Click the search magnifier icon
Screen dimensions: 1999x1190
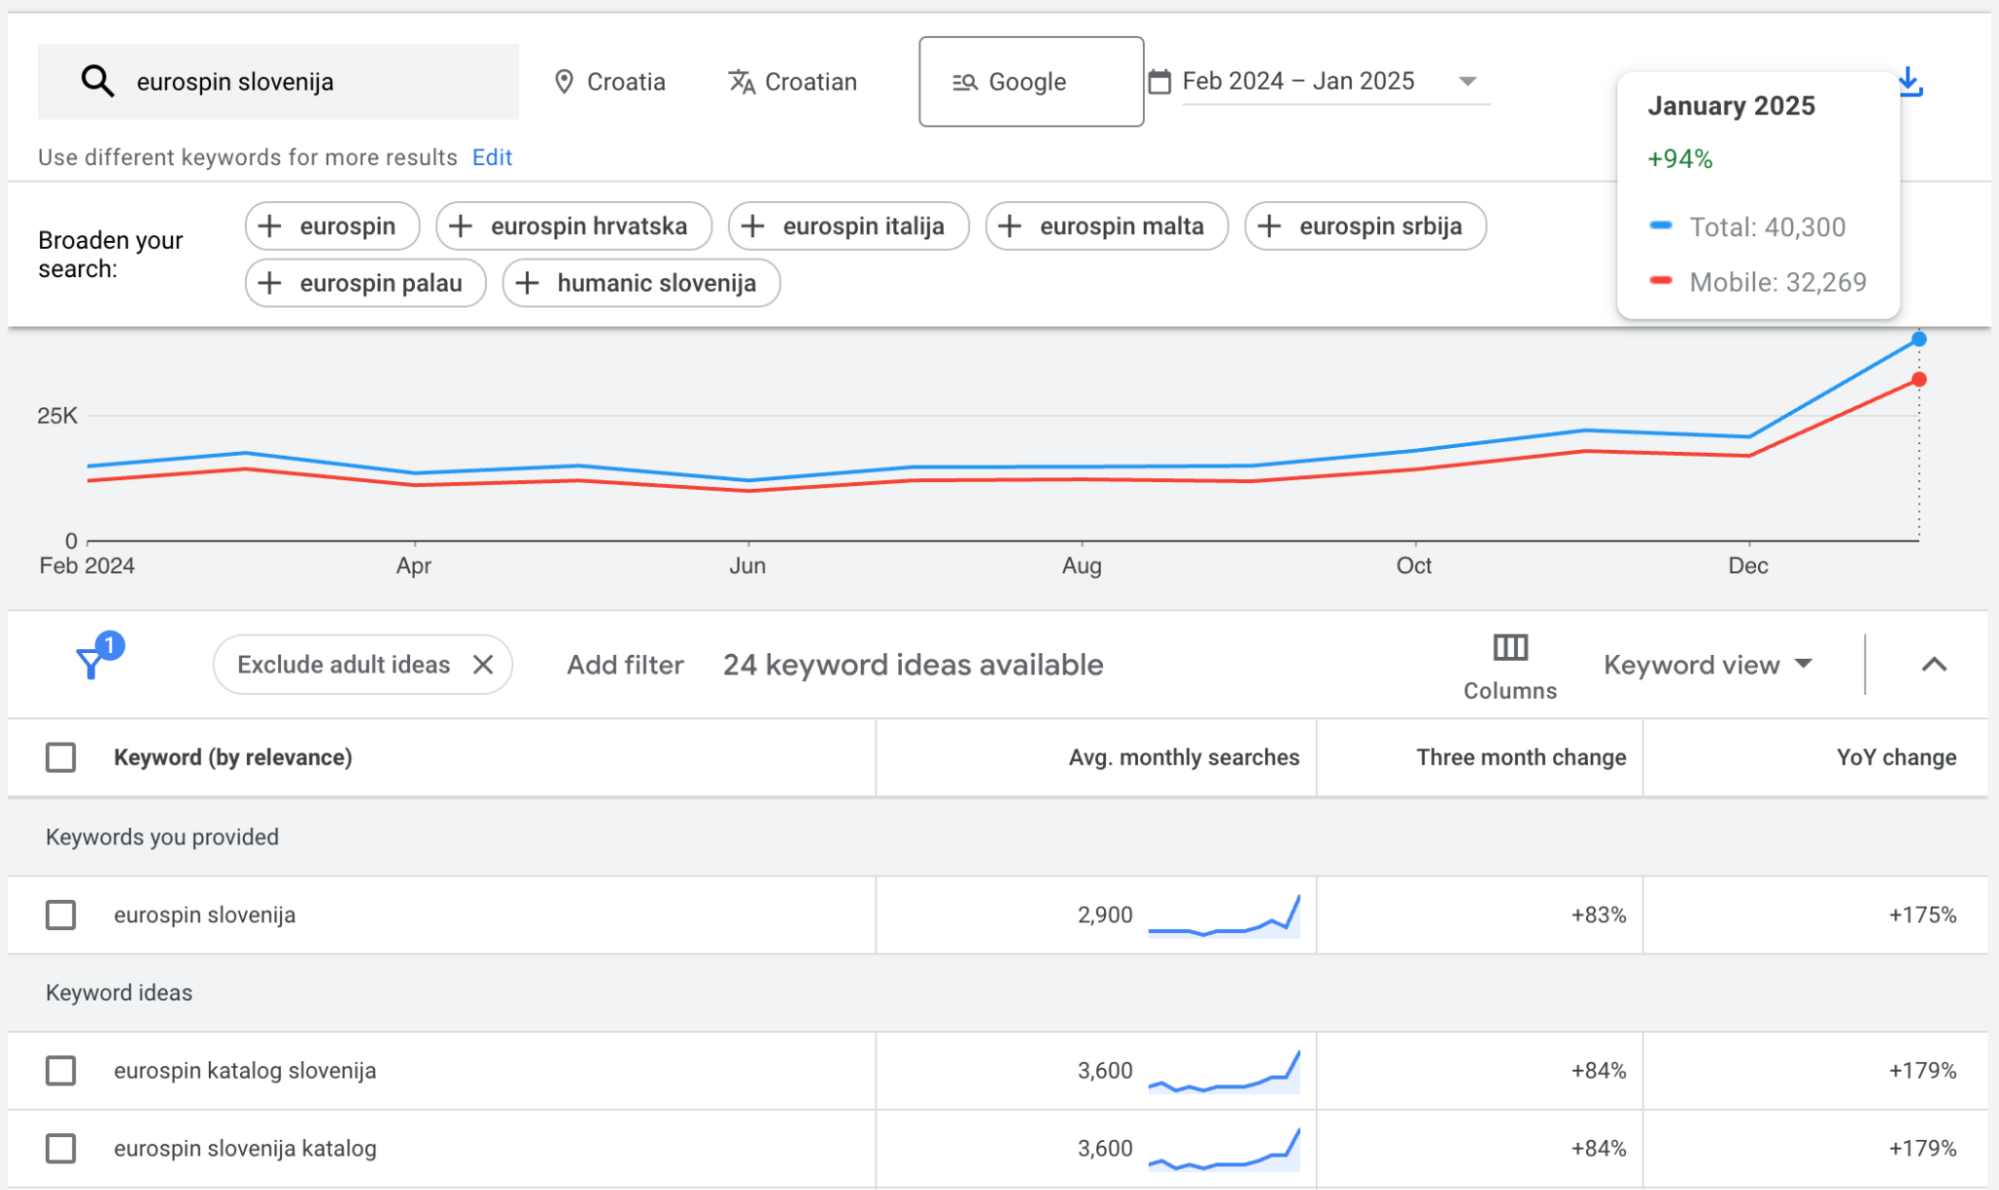(97, 81)
